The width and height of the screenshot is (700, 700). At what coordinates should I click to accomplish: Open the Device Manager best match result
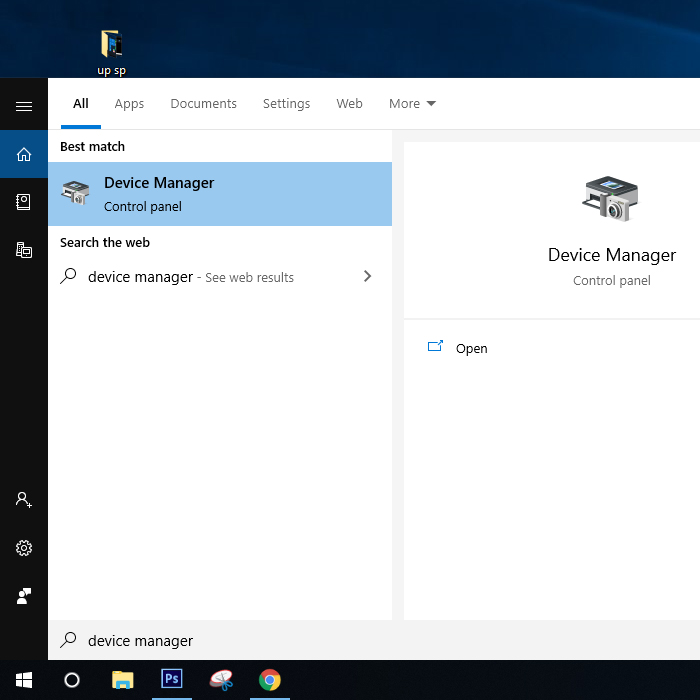(220, 194)
